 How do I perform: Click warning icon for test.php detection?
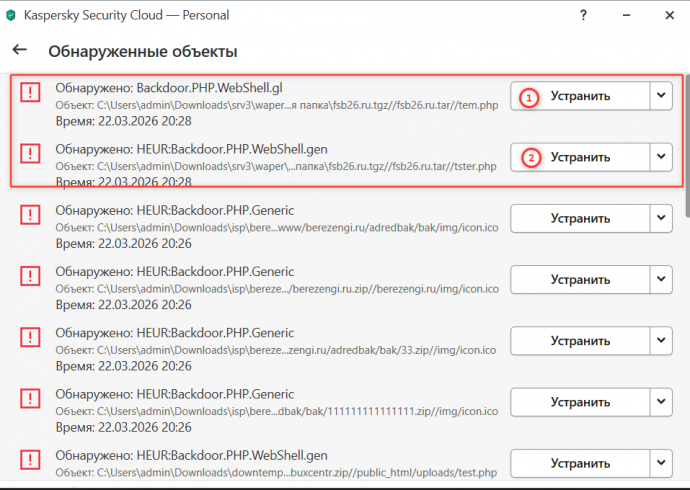pyautogui.click(x=31, y=462)
